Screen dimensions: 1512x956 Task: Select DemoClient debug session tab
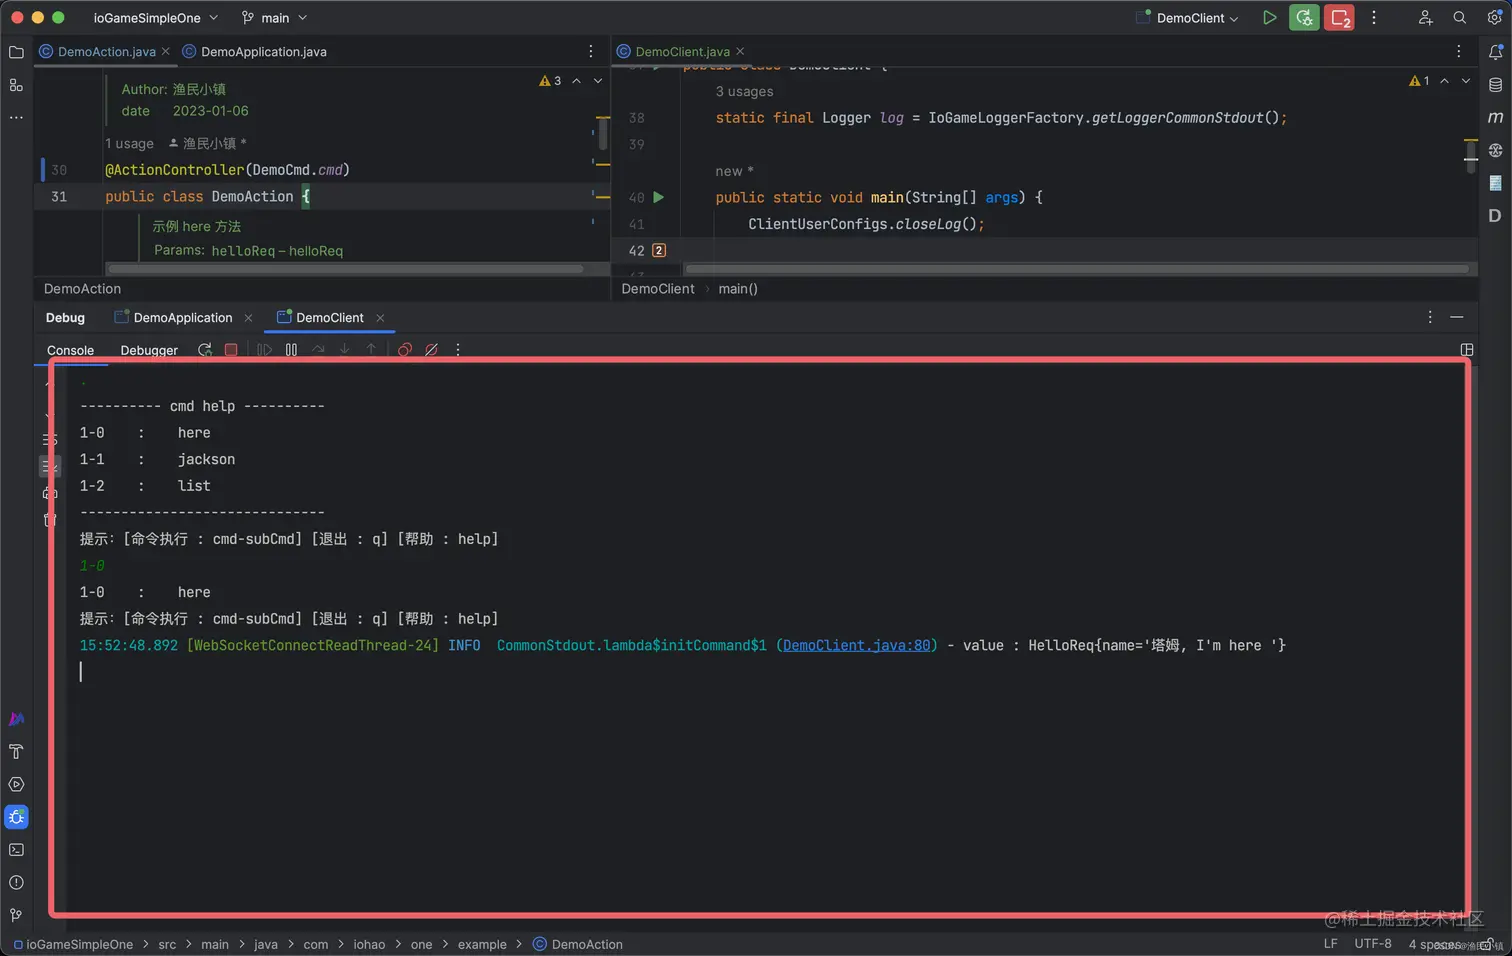point(330,318)
